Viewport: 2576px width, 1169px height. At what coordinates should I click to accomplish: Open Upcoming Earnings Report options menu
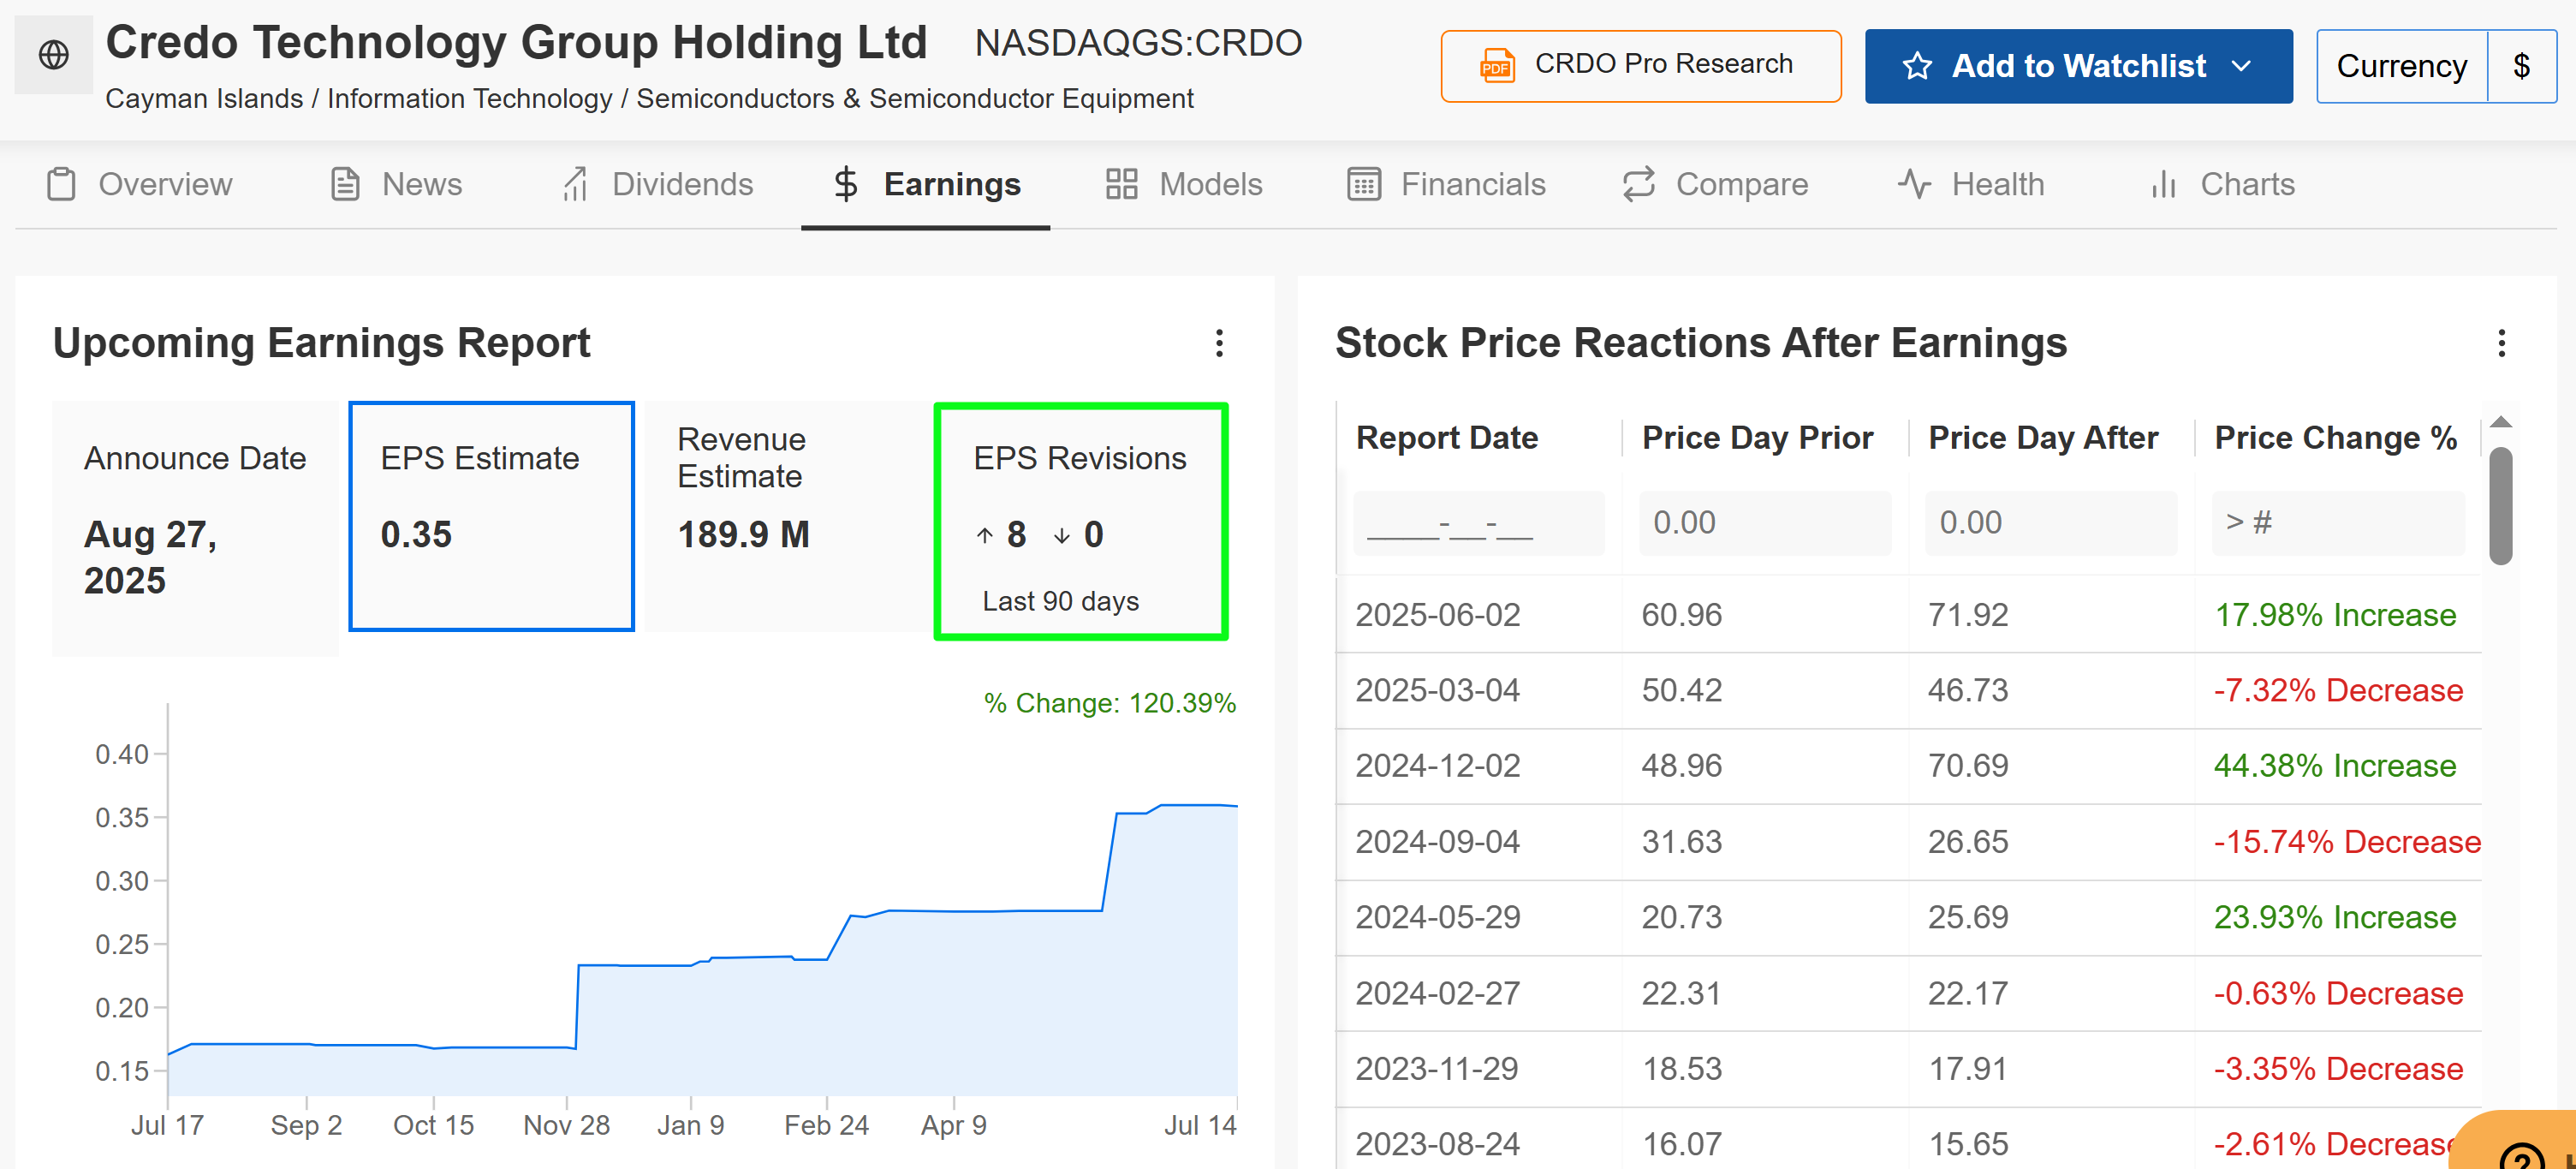(1218, 343)
